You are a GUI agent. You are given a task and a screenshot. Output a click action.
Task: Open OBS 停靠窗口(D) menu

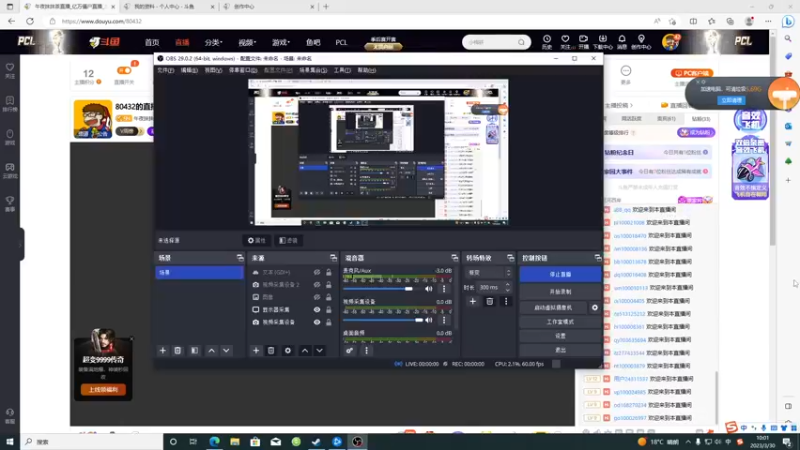tap(243, 70)
